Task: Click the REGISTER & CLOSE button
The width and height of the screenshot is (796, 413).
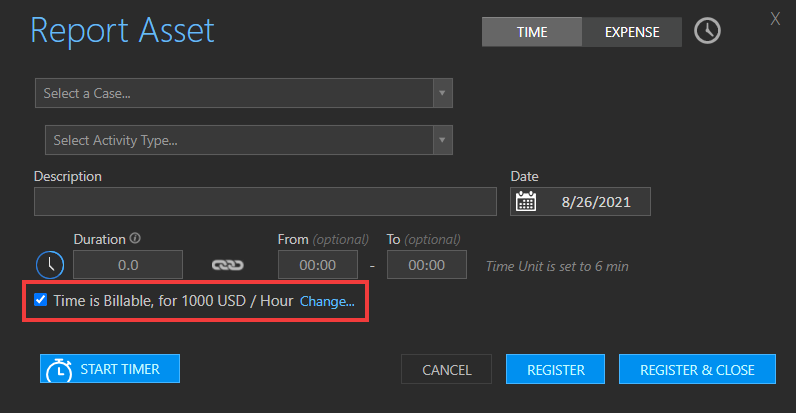Action: point(697,369)
